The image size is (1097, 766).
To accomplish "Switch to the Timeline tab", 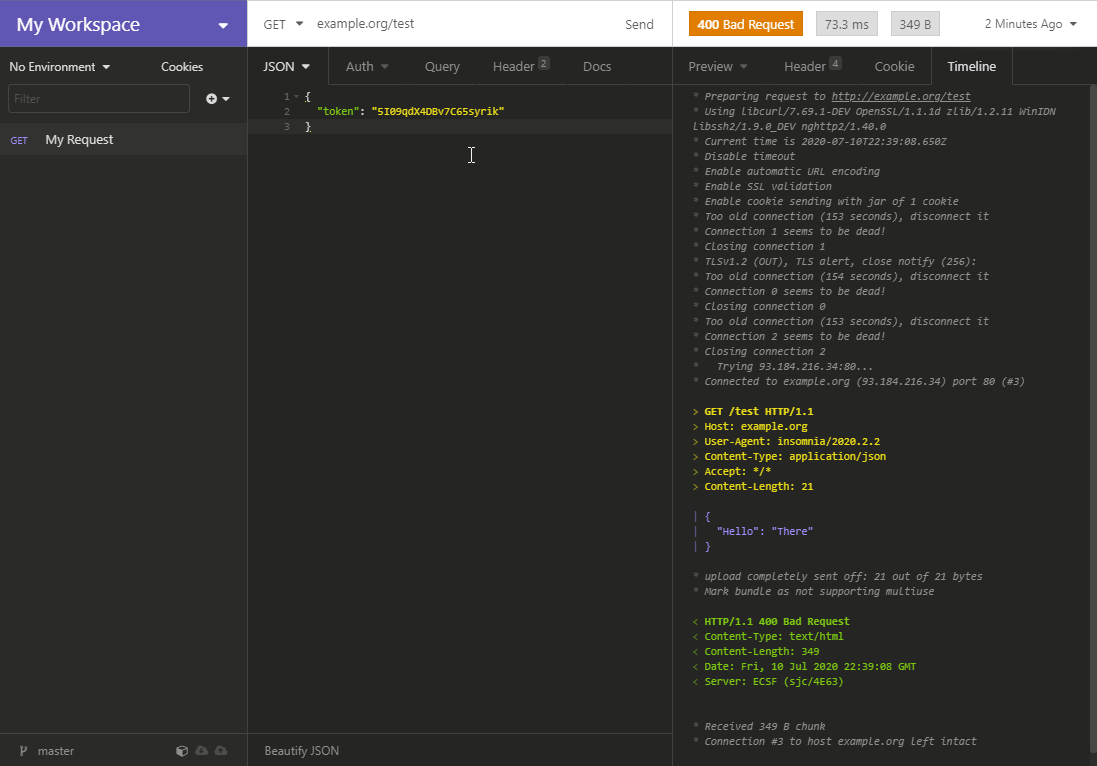I will tap(970, 66).
